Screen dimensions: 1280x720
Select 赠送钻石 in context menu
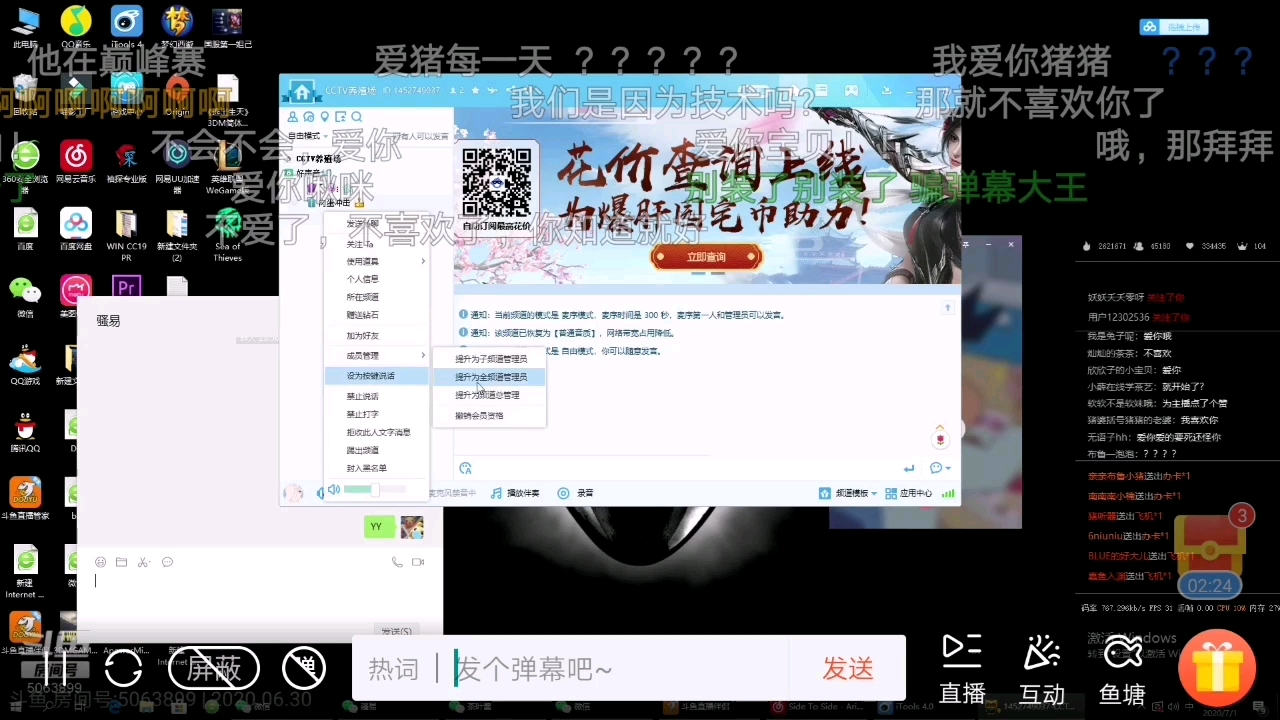pyautogui.click(x=377, y=315)
